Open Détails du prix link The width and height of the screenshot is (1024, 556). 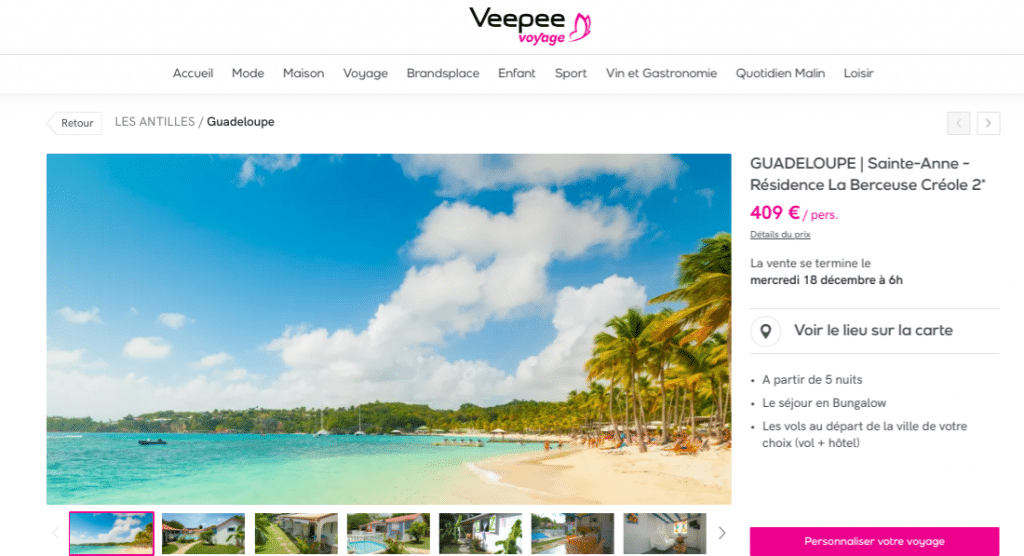[x=780, y=235]
